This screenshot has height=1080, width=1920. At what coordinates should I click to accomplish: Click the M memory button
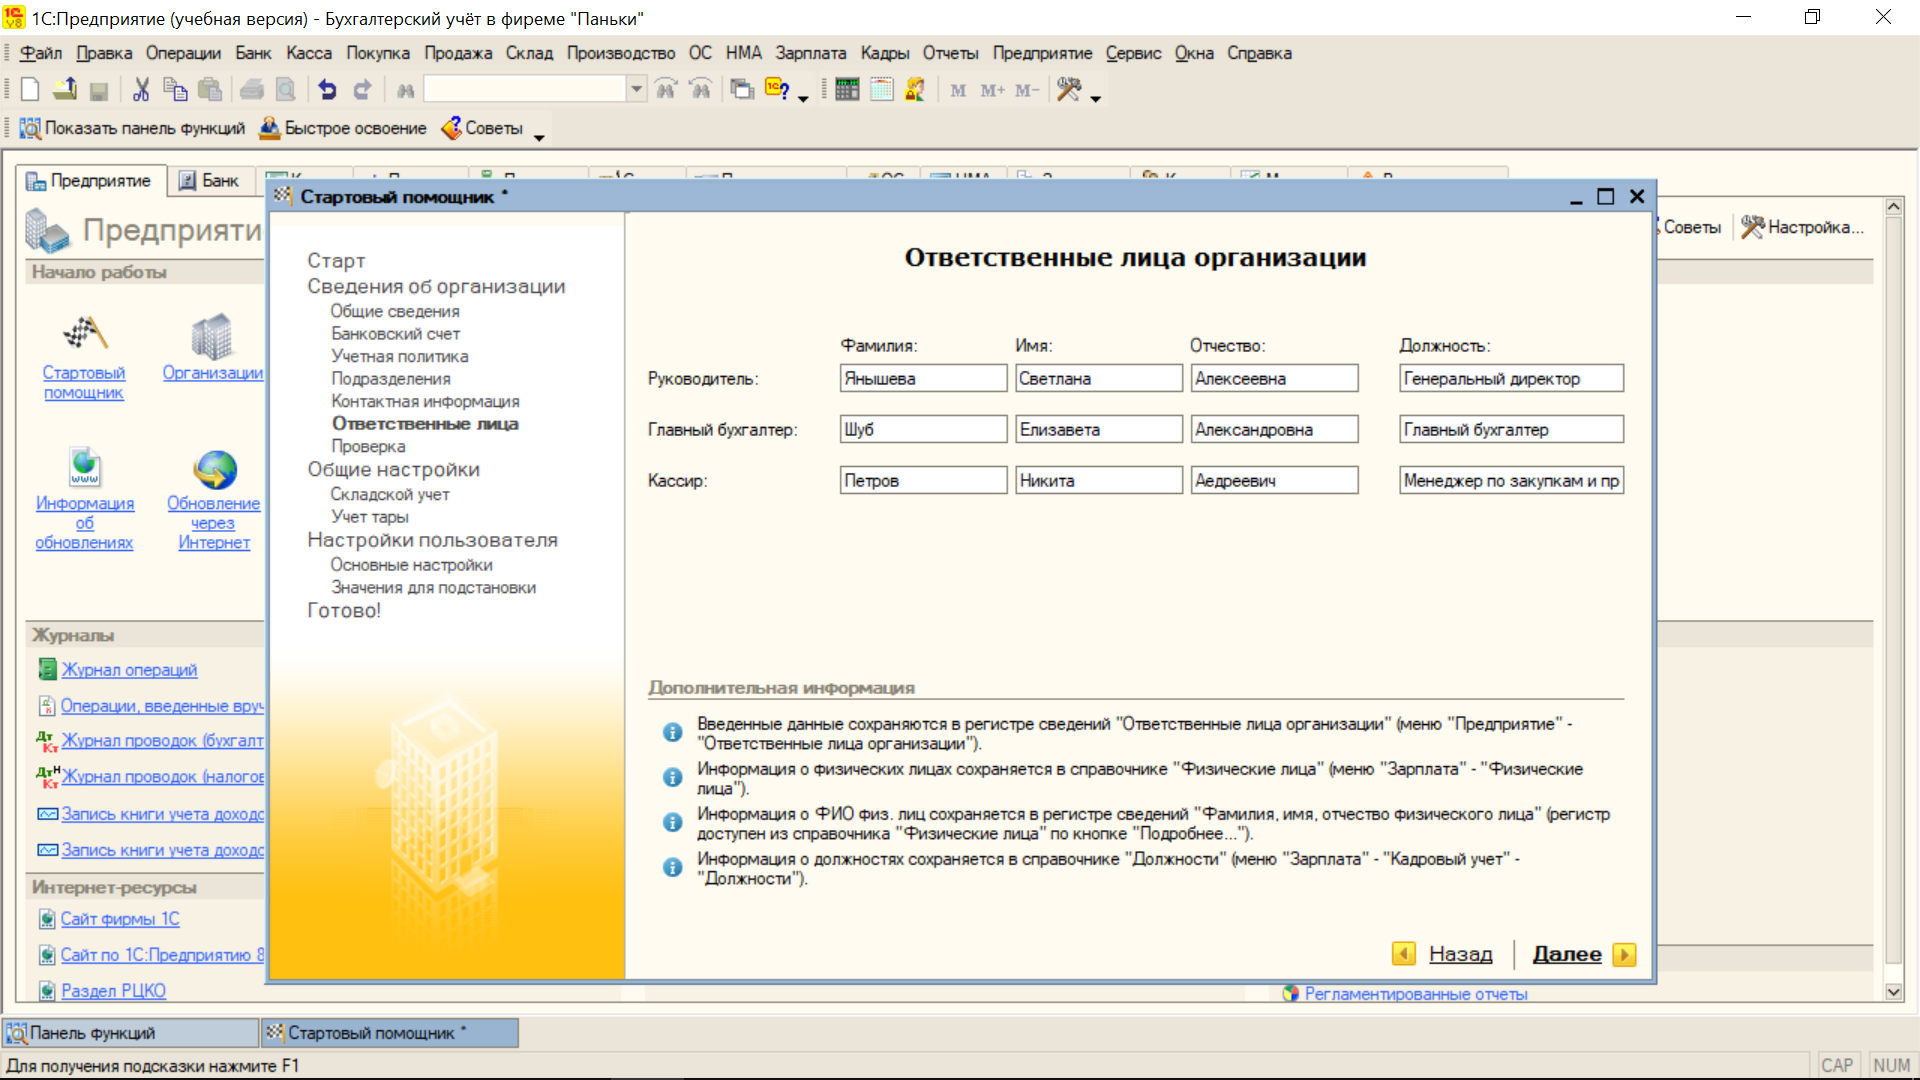[x=958, y=91]
